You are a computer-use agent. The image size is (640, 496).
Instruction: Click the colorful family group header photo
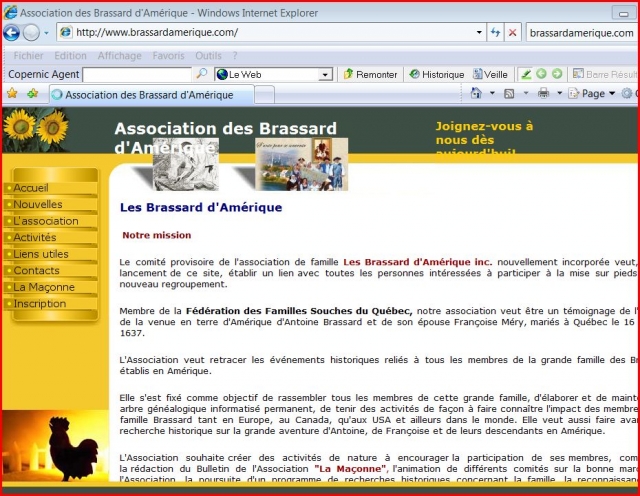(x=302, y=164)
